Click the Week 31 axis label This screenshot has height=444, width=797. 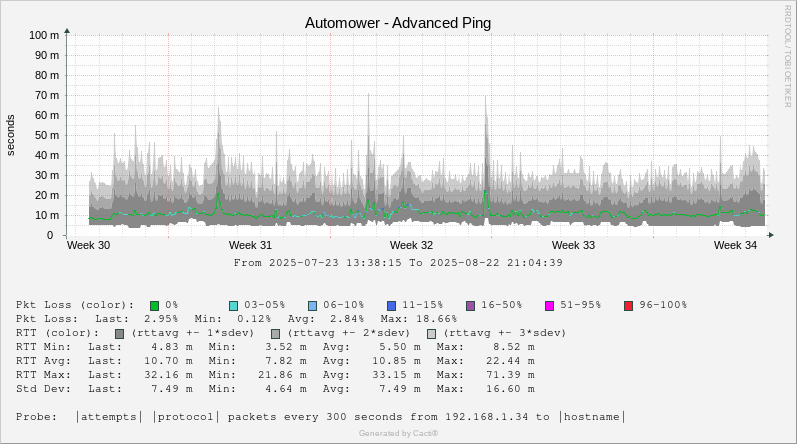pyautogui.click(x=250, y=245)
